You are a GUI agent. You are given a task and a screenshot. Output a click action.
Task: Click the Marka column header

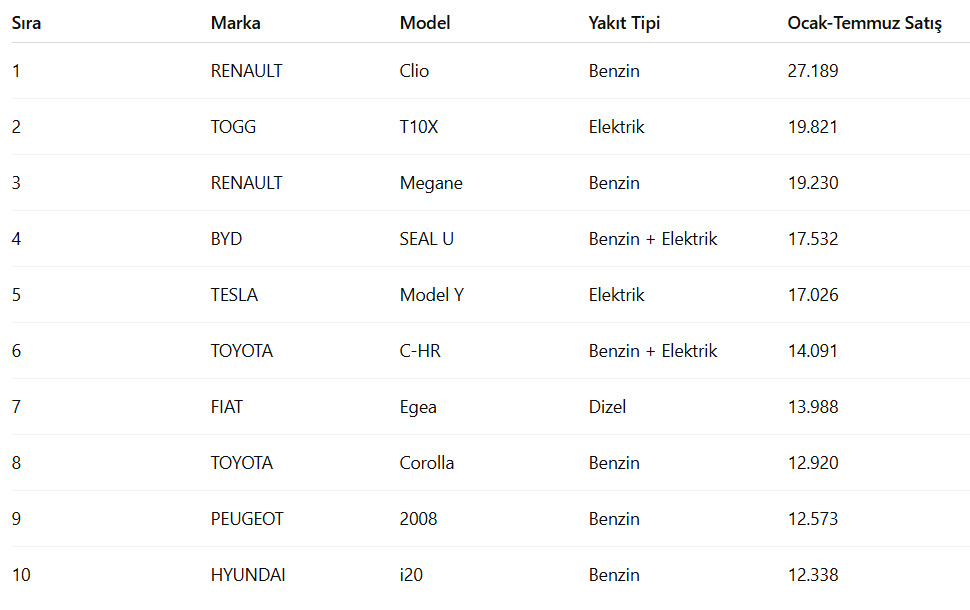click(236, 23)
